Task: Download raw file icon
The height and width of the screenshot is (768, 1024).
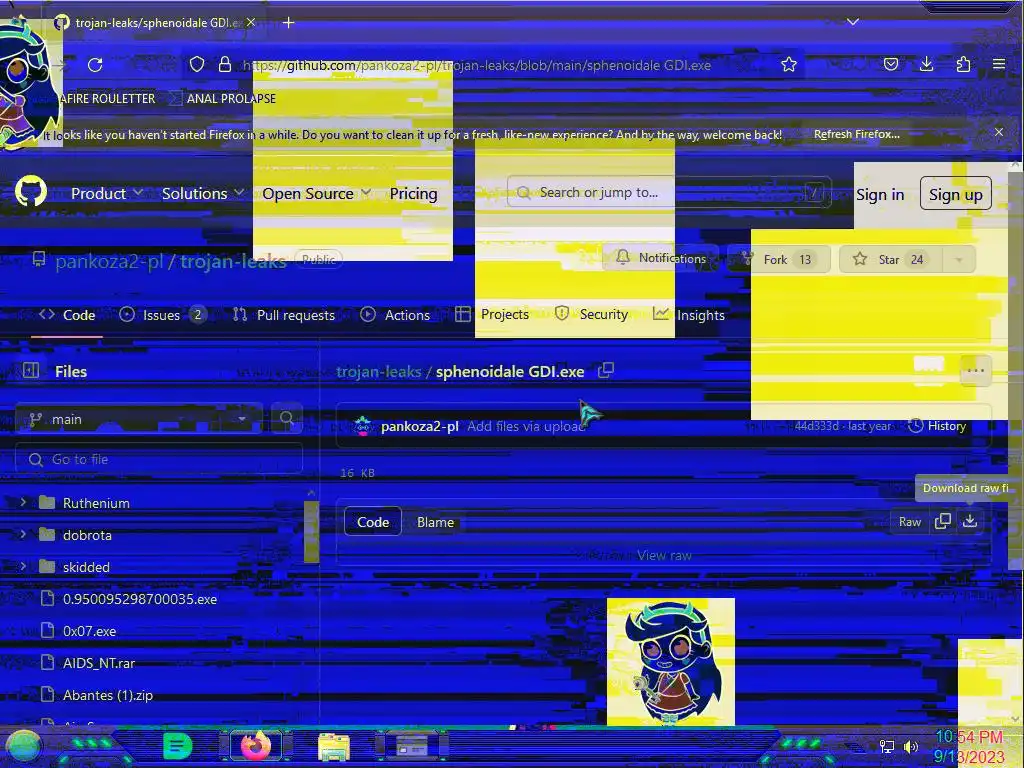Action: pos(970,521)
